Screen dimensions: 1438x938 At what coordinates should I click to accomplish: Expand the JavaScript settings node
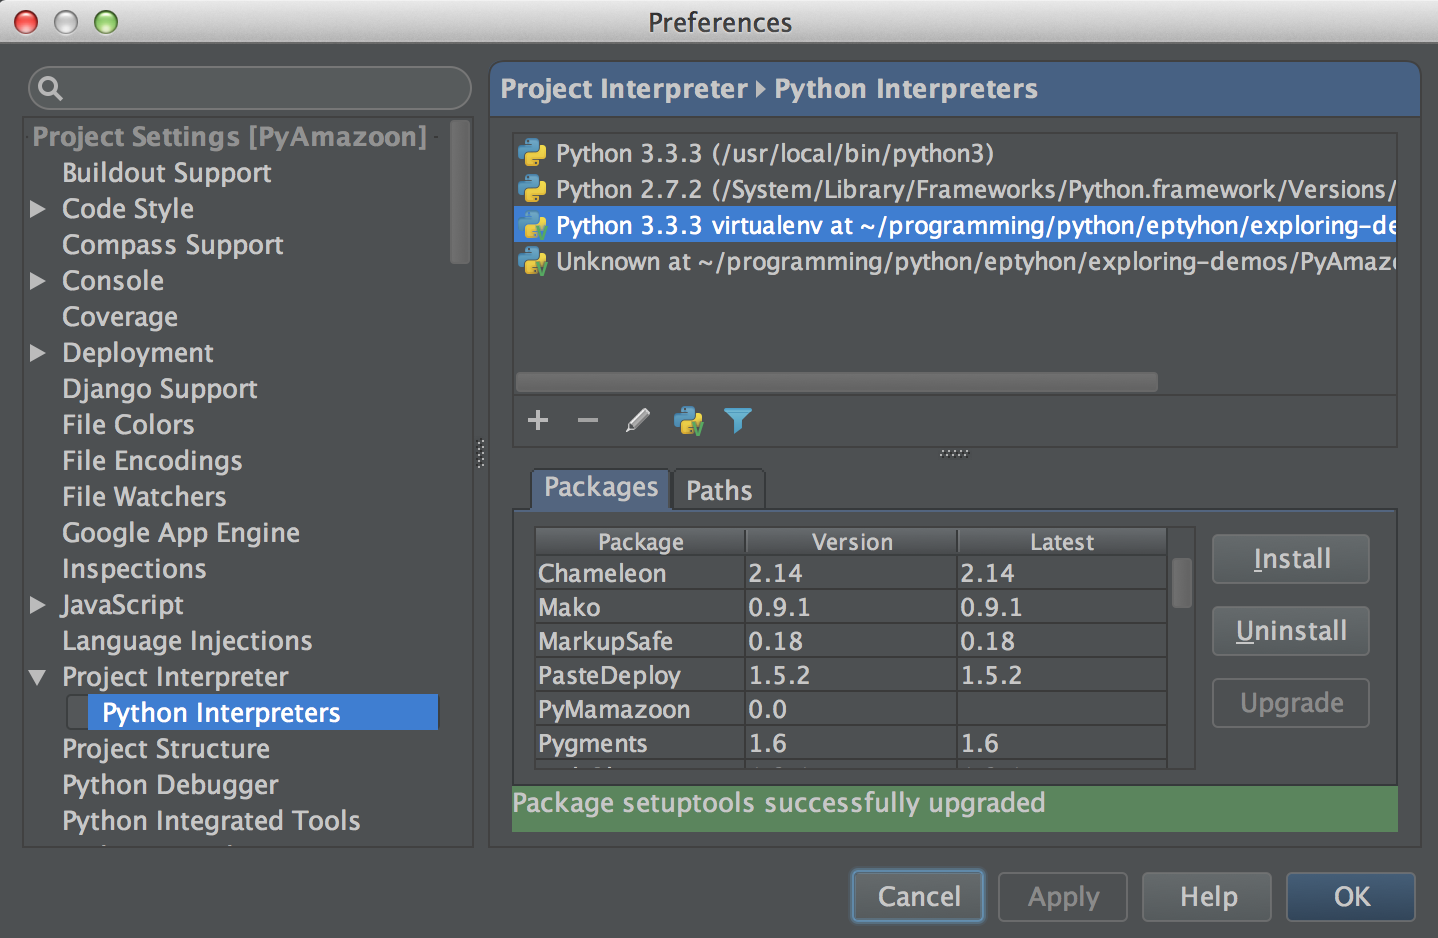pyautogui.click(x=38, y=605)
